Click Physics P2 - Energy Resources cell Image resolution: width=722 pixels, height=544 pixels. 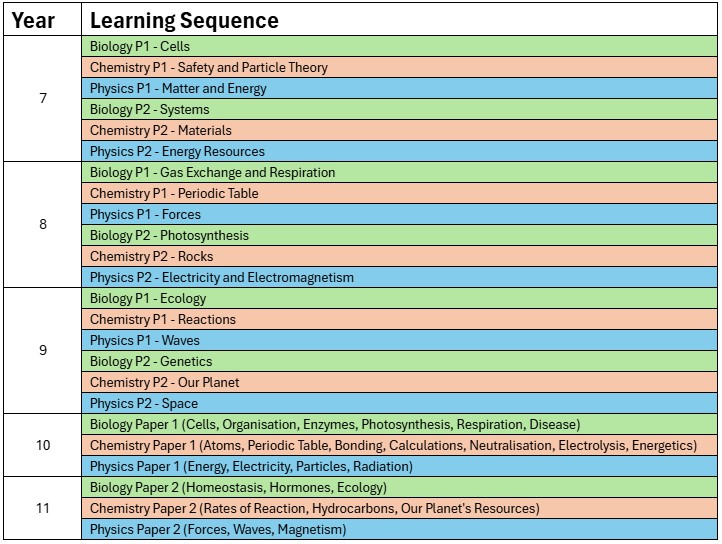(x=177, y=151)
